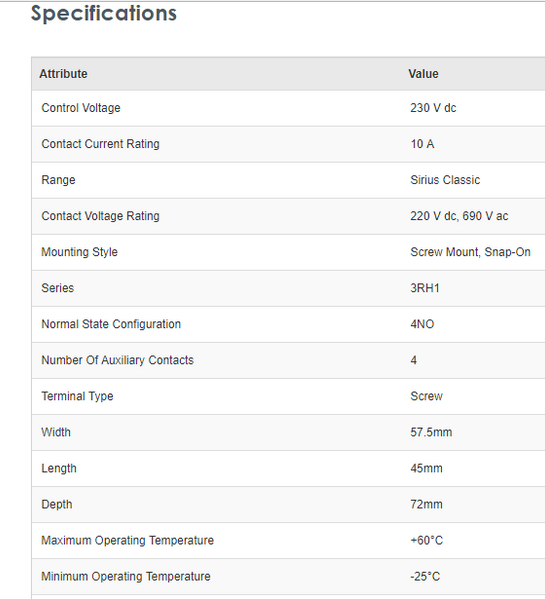545x600 pixels.
Task: Click the Contact Current Rating row label
Action: (100, 144)
